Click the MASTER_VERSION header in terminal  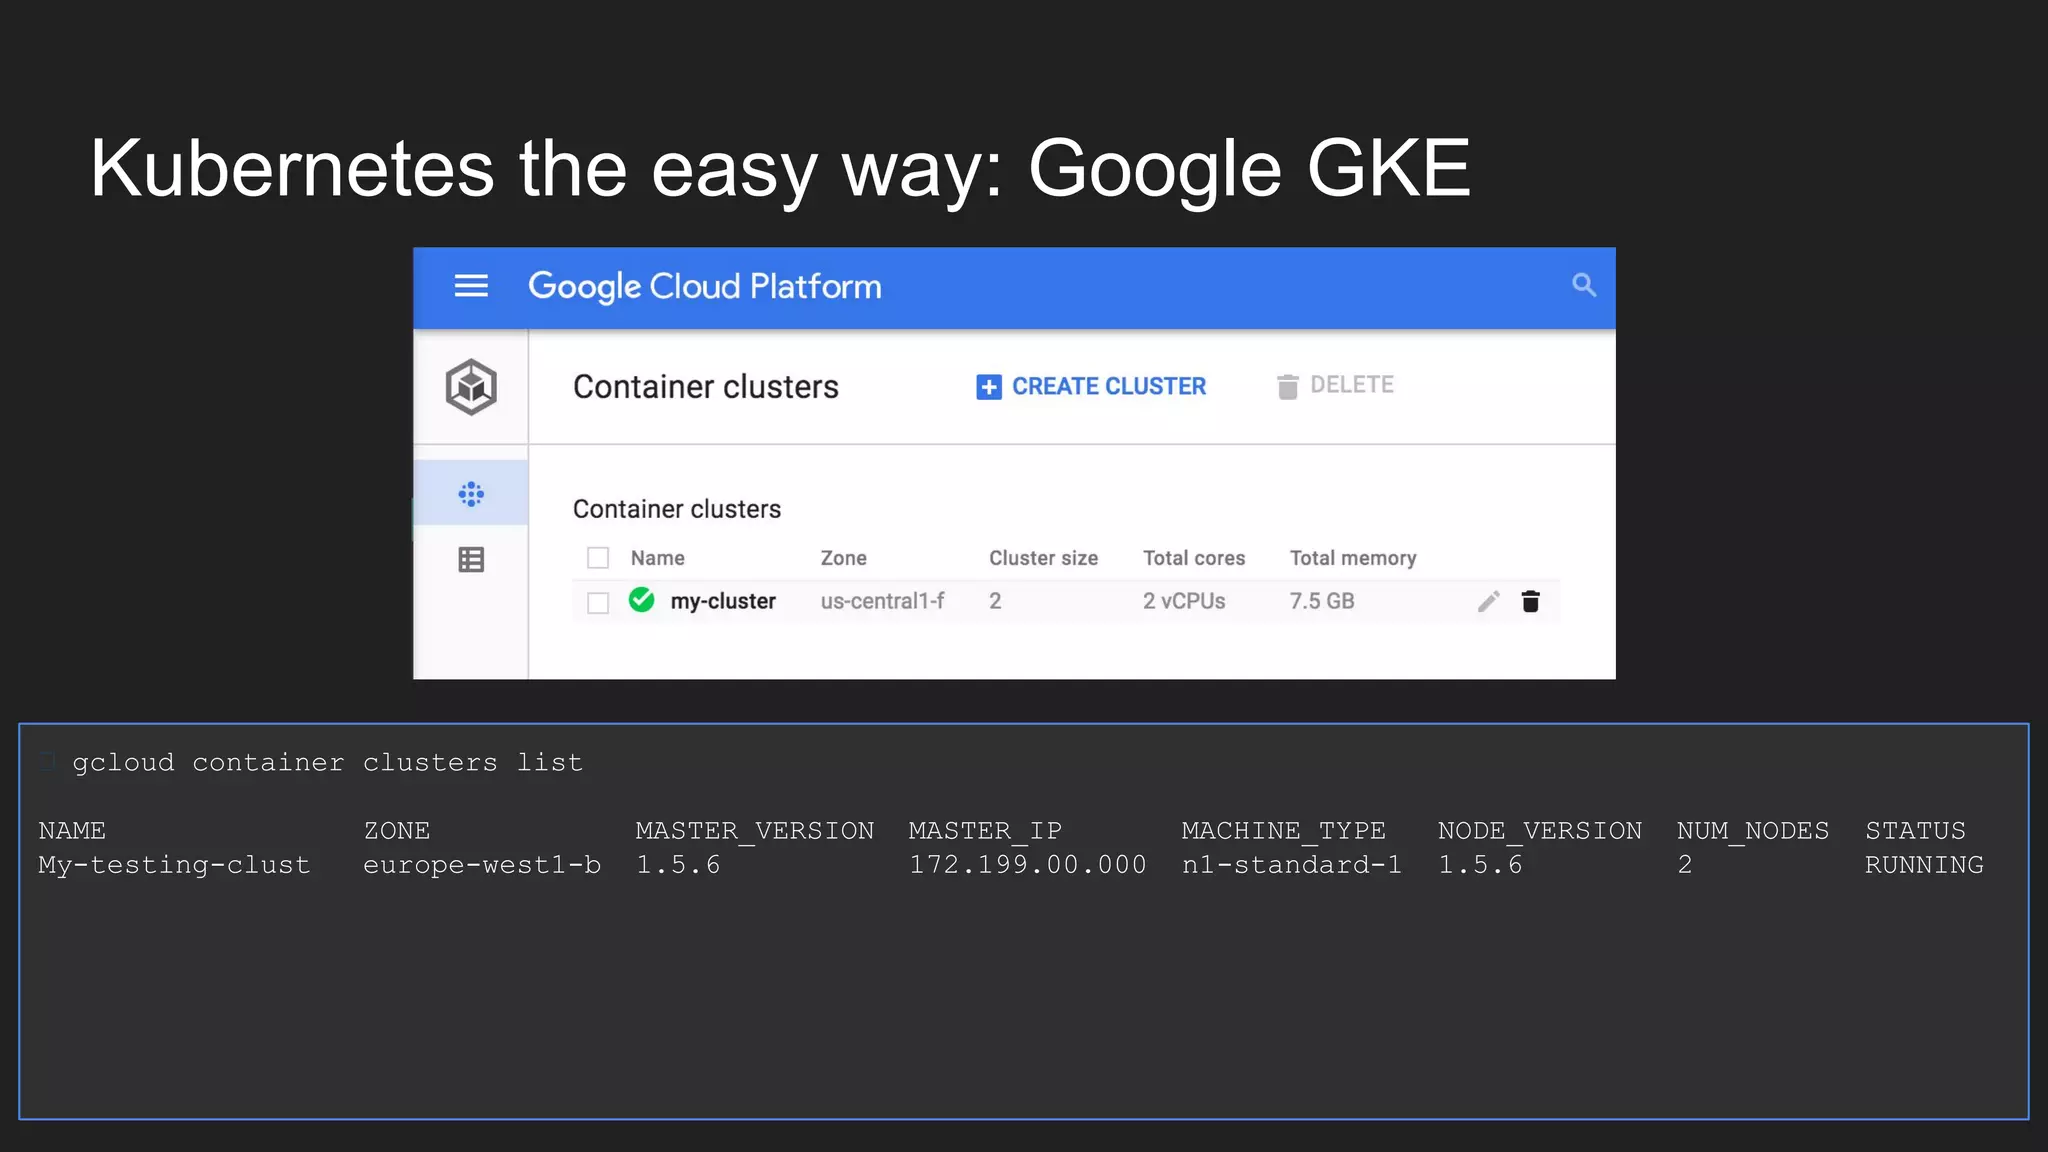click(x=755, y=831)
